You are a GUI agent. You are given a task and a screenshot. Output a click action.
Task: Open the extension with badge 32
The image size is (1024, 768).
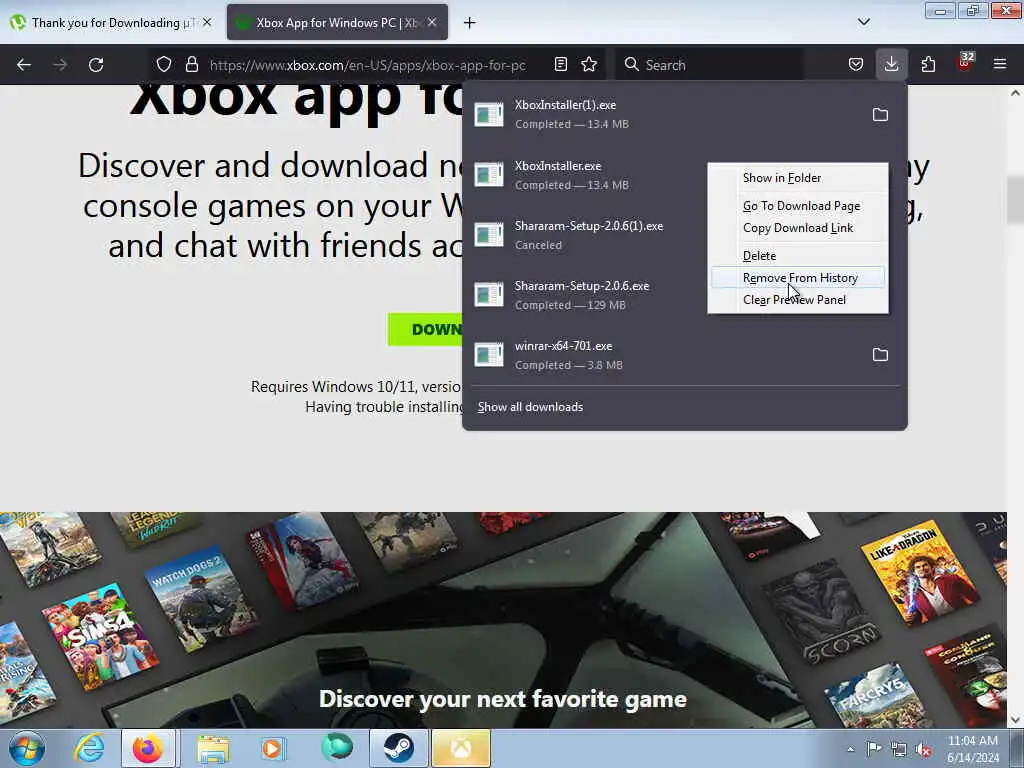coord(965,63)
